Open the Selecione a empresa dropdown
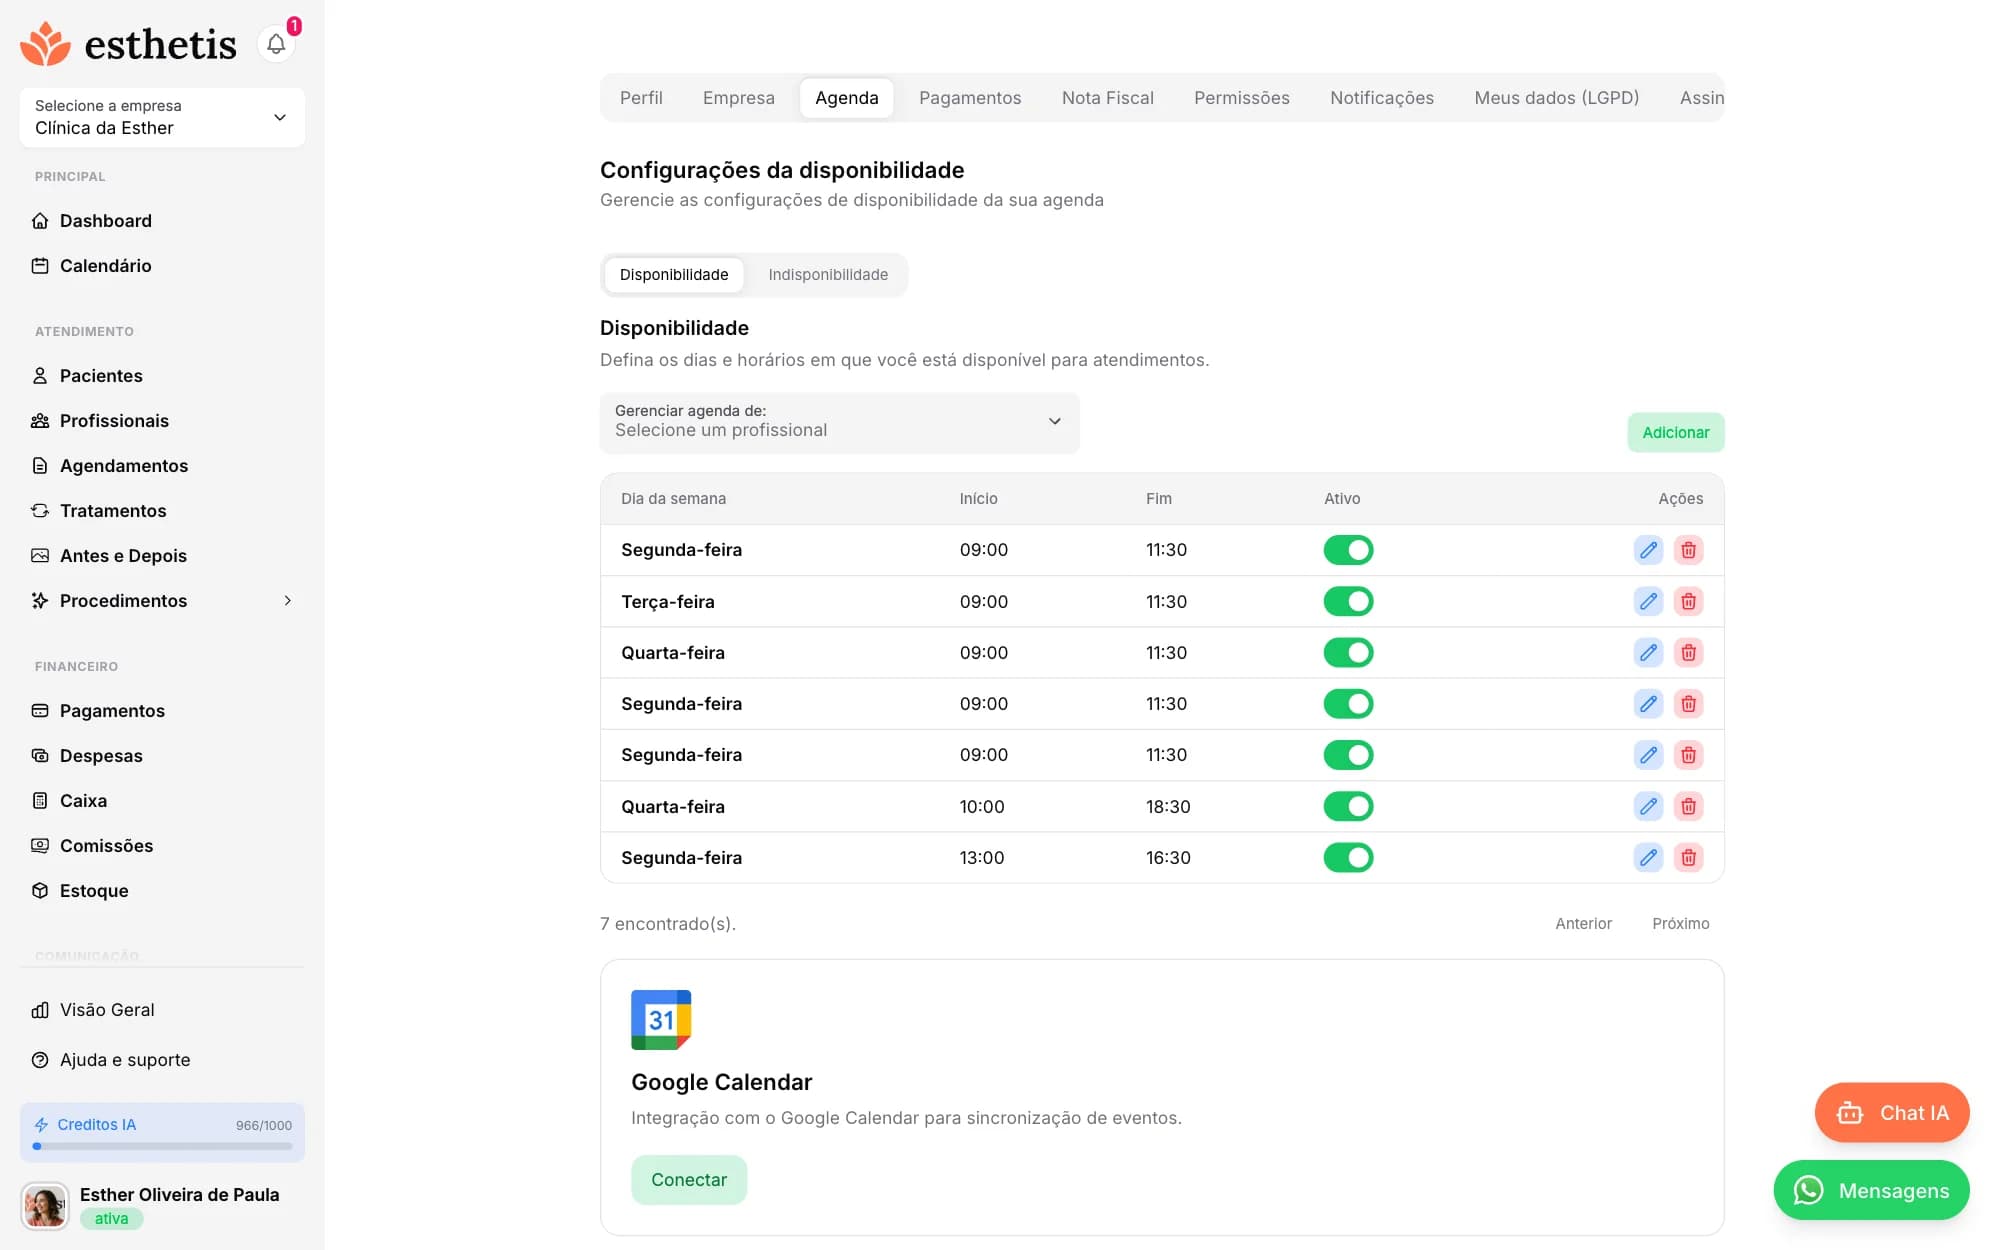 click(x=162, y=117)
